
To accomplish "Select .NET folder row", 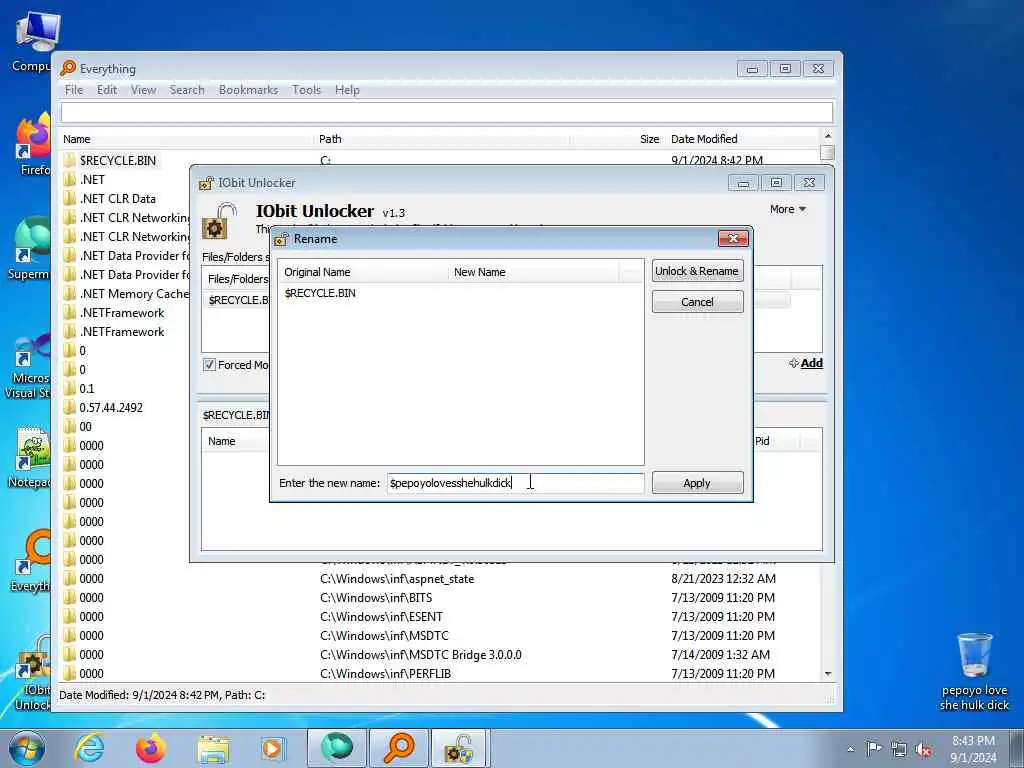I will [x=92, y=180].
